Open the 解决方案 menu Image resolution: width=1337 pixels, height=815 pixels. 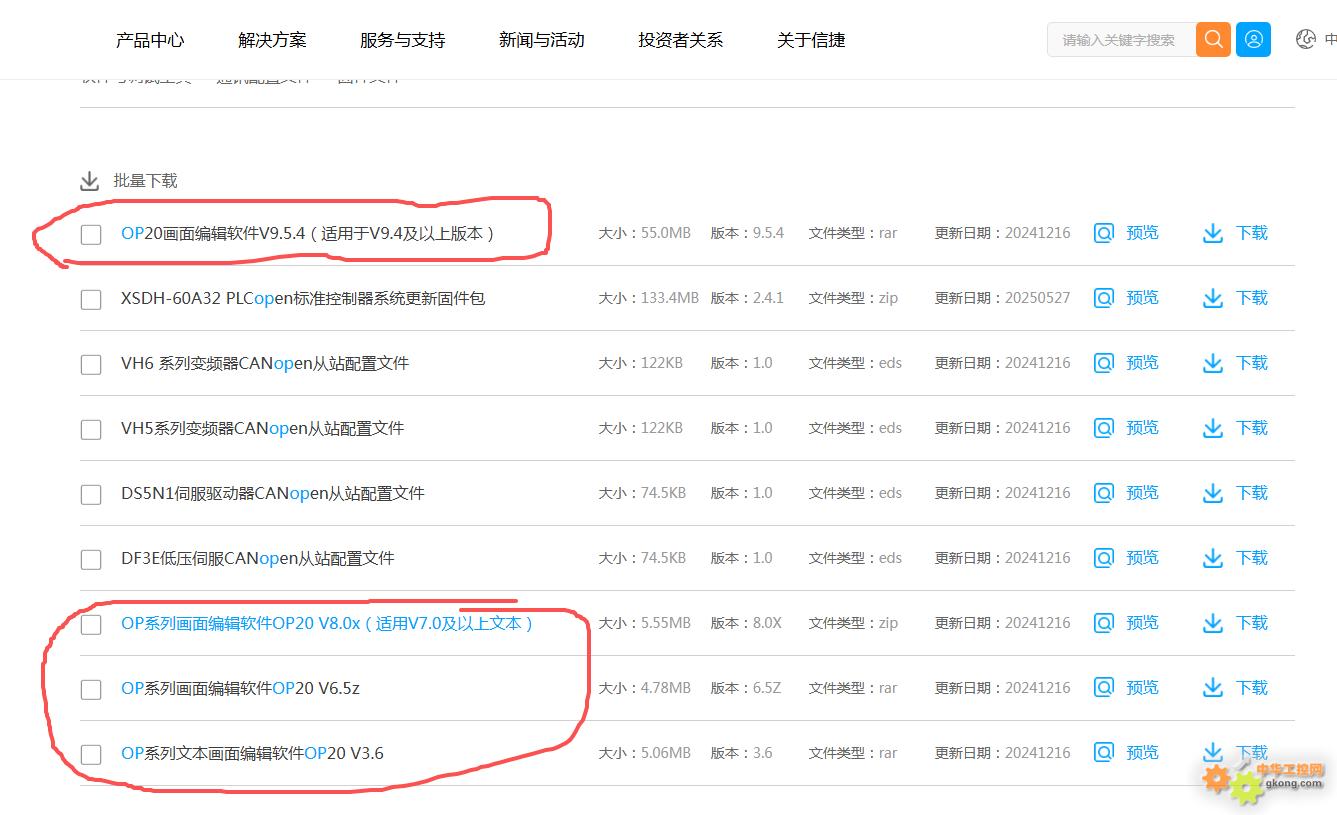tap(272, 40)
